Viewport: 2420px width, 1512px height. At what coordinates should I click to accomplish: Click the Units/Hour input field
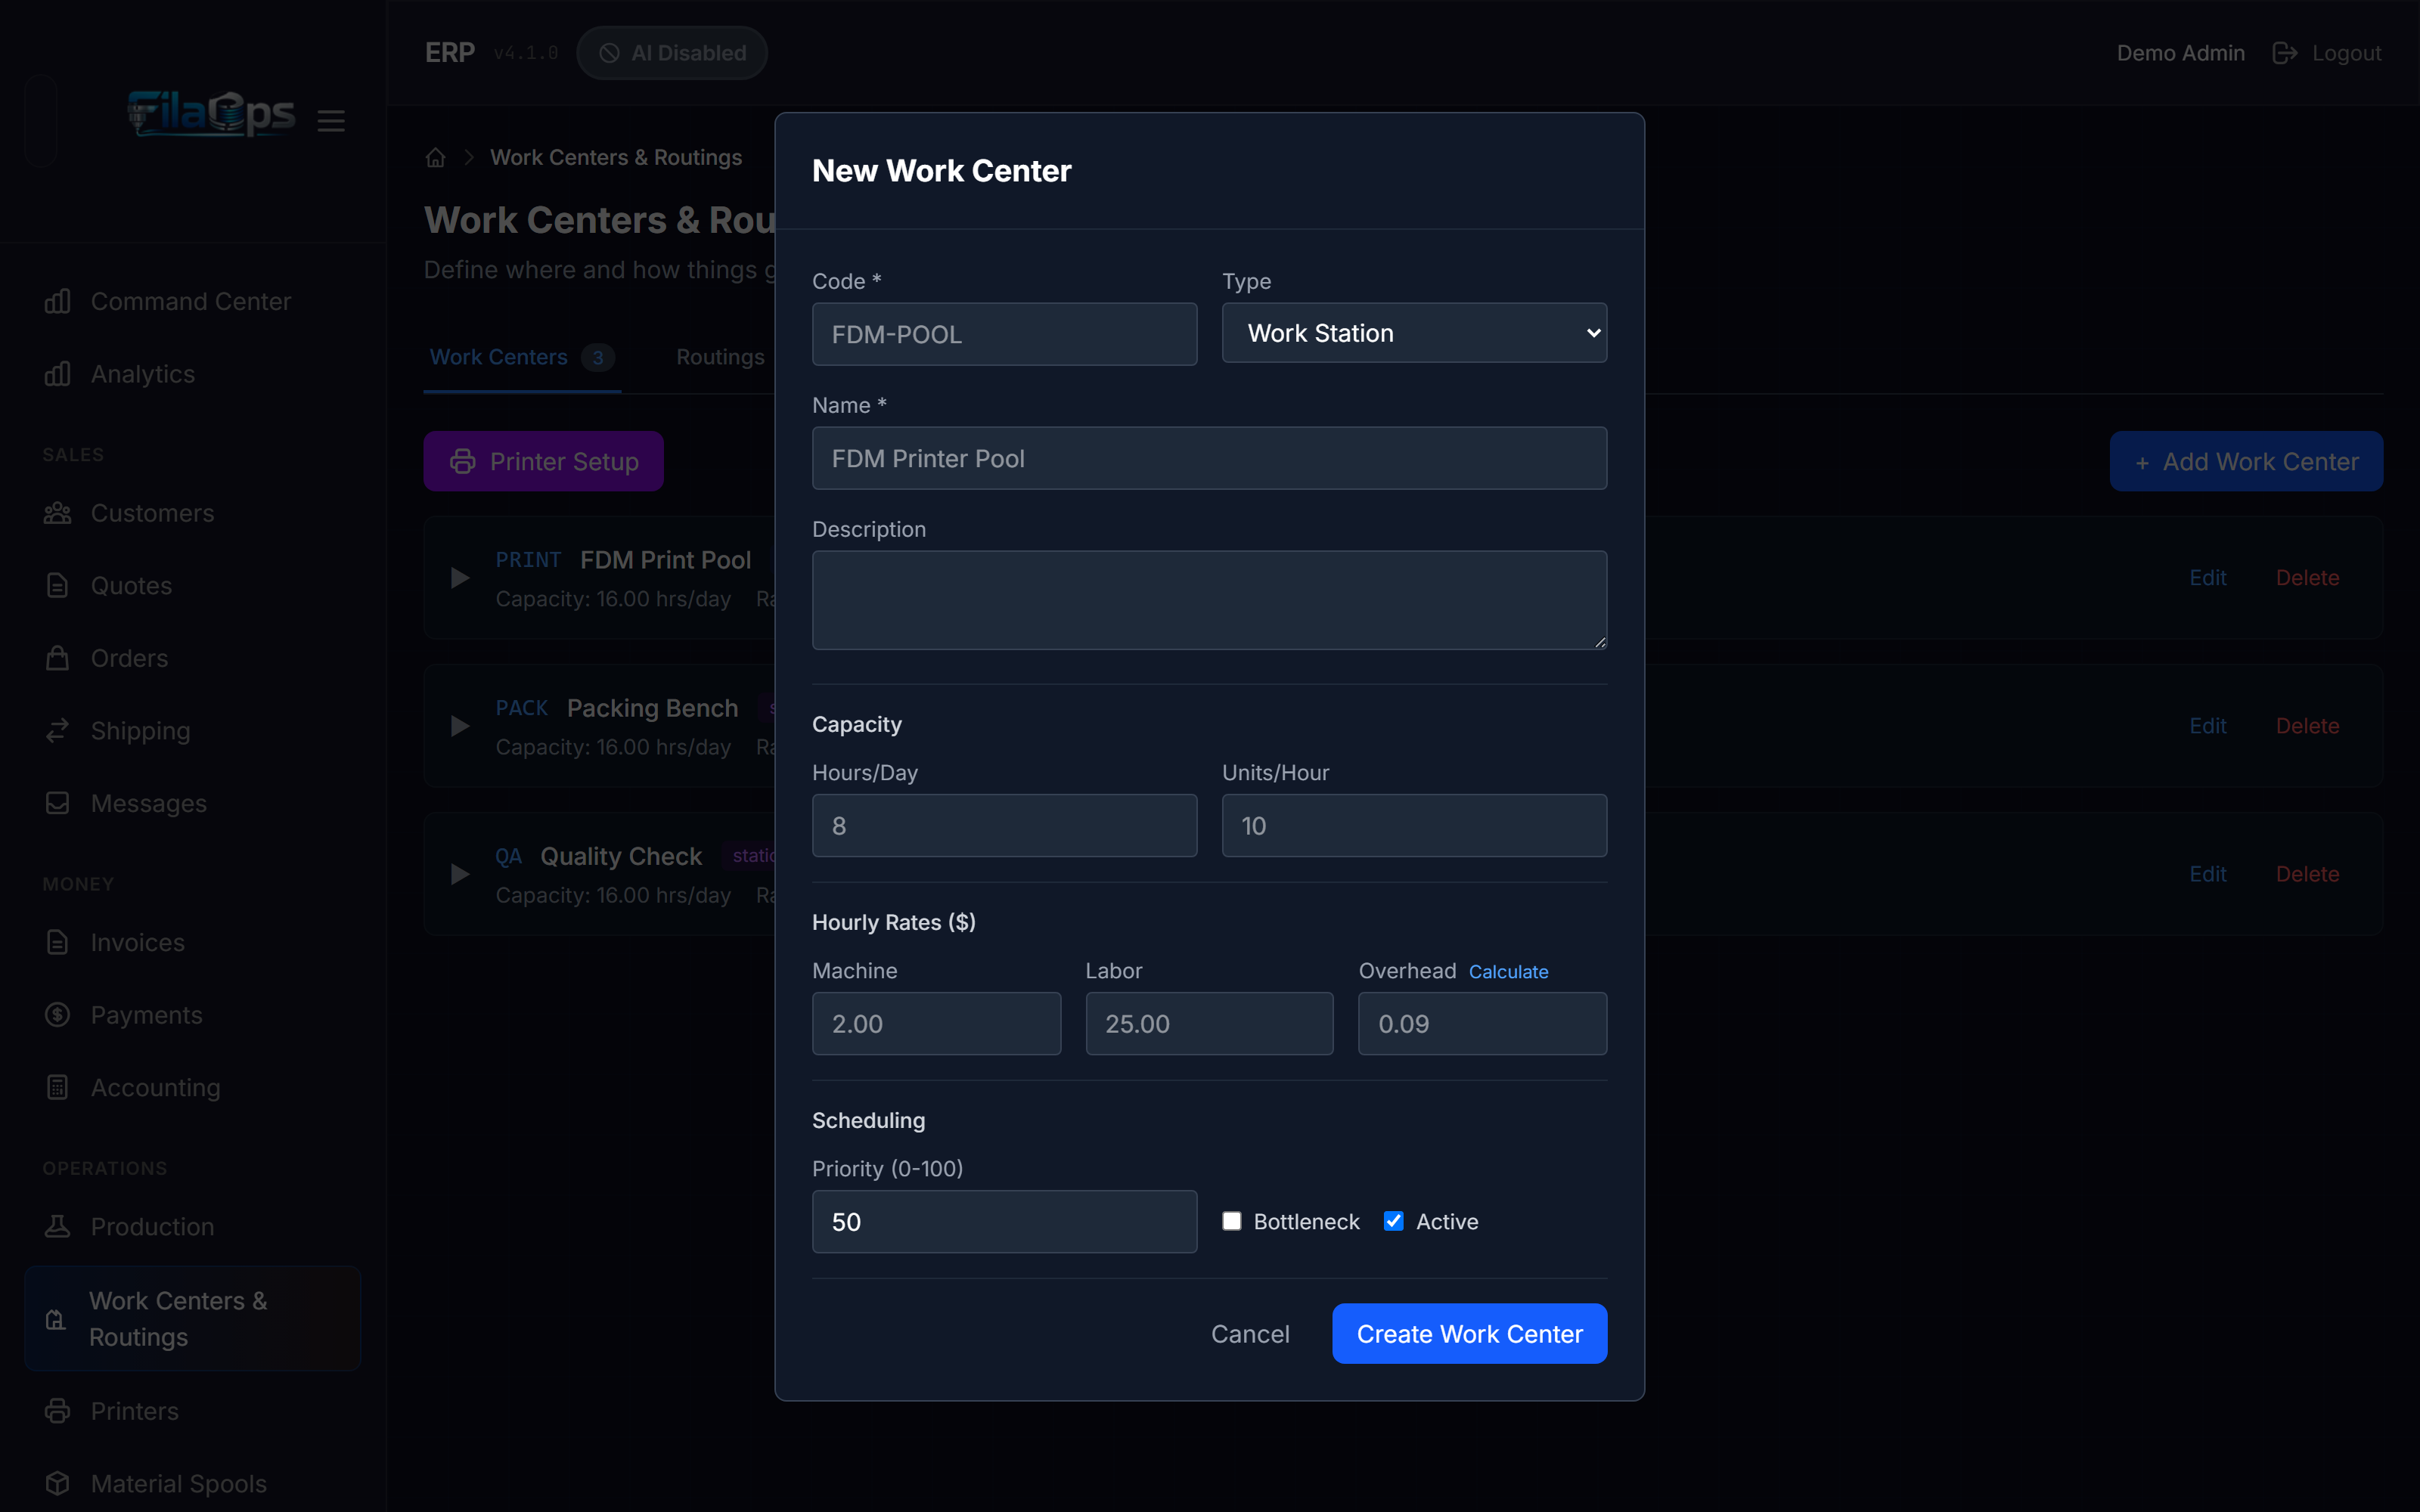coord(1414,825)
